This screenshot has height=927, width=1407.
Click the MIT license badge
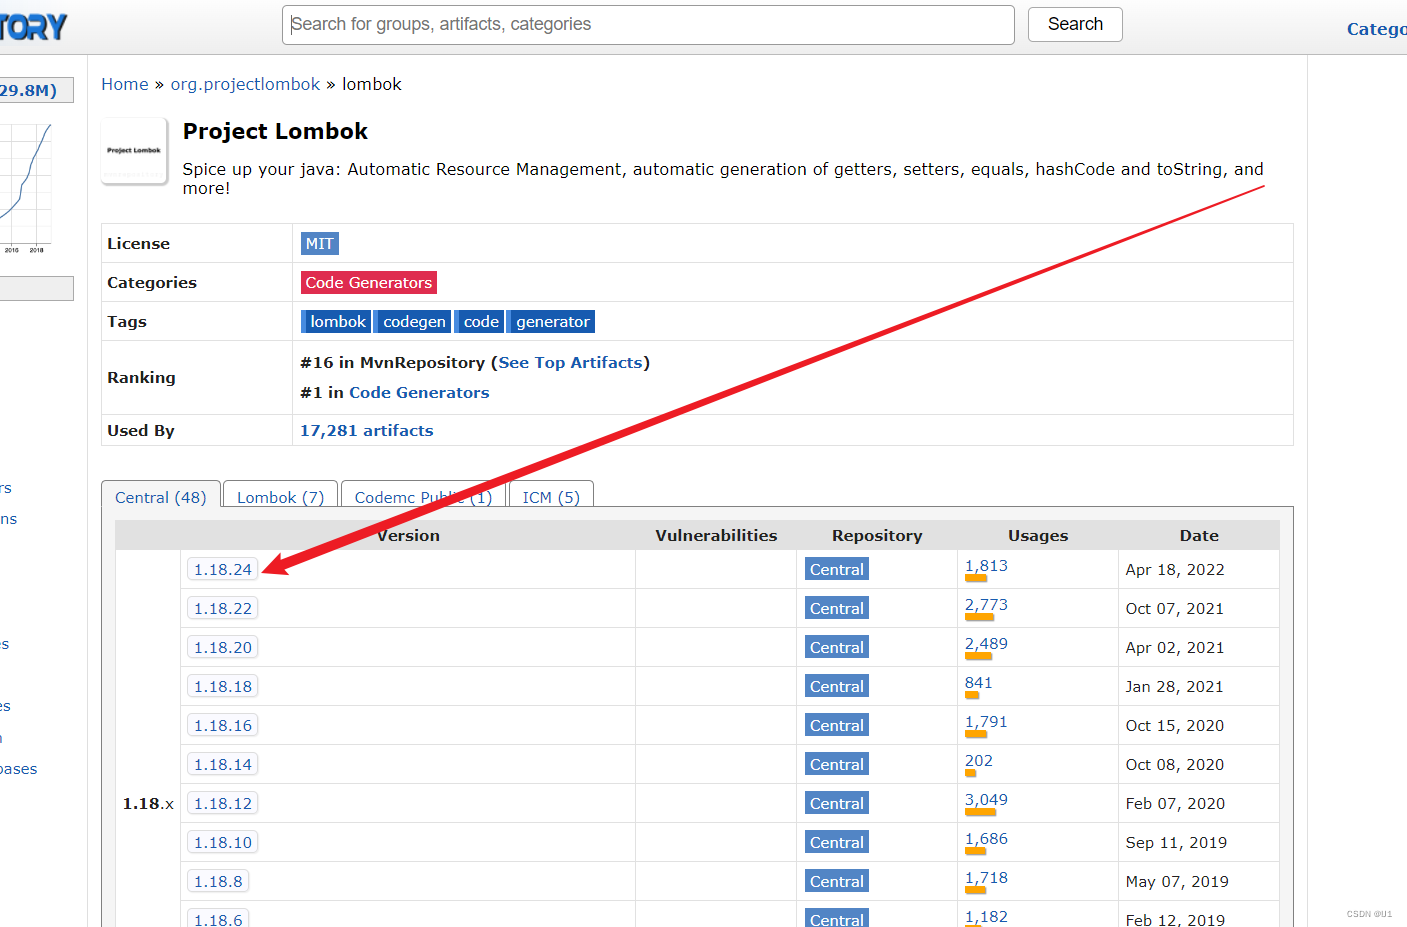coord(320,243)
